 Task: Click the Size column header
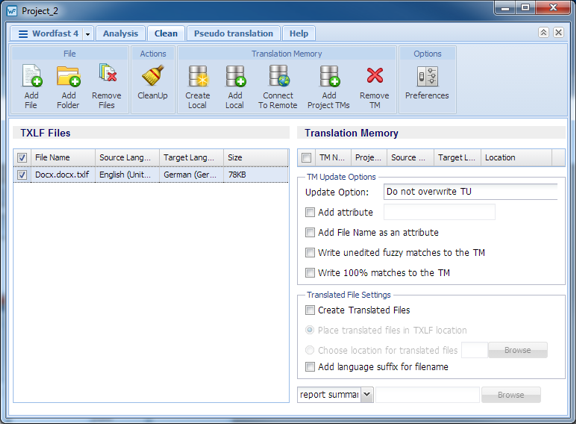coord(256,158)
